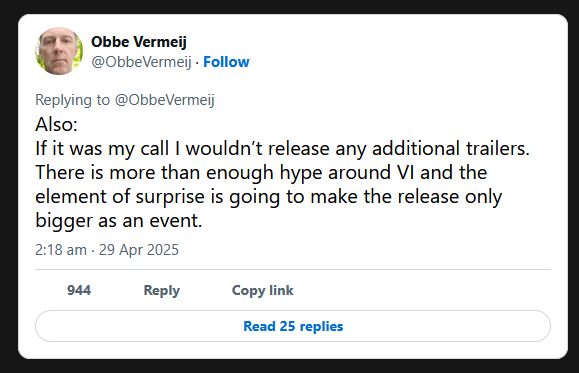Open the @ObbeVermeij handle beside Follow
Viewport: 579px width, 373px height.
point(141,62)
